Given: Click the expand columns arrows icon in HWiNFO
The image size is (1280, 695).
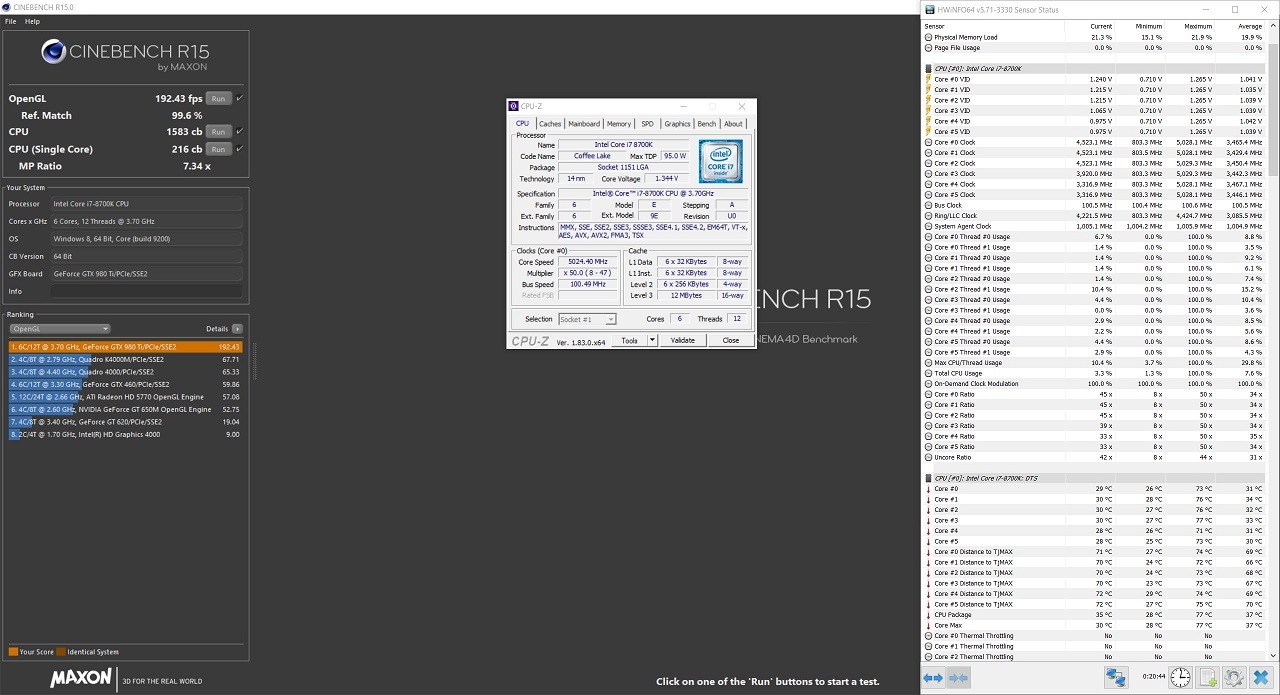Looking at the screenshot, I should [x=933, y=678].
